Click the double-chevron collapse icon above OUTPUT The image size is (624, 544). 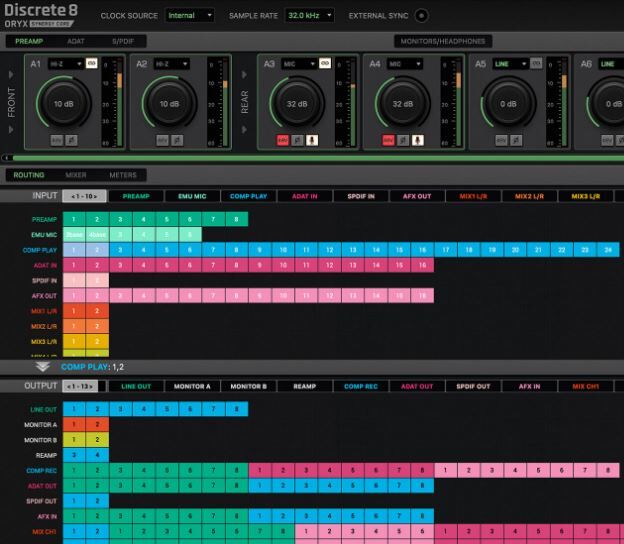[43, 367]
